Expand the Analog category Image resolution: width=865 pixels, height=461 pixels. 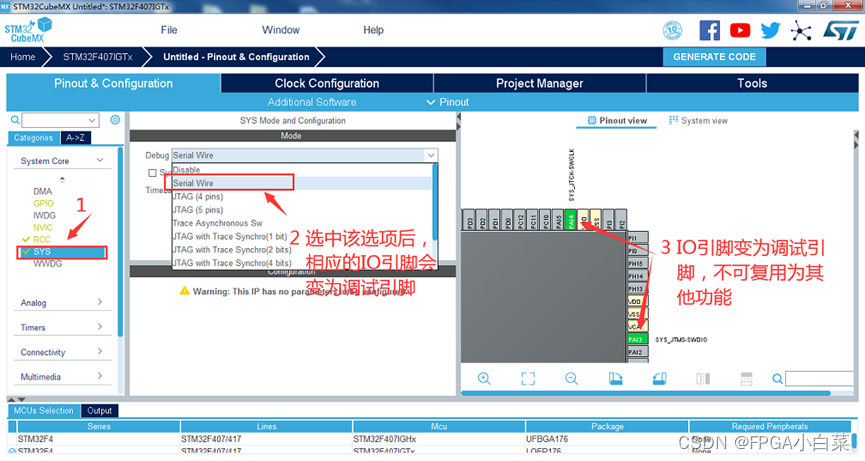[100, 302]
